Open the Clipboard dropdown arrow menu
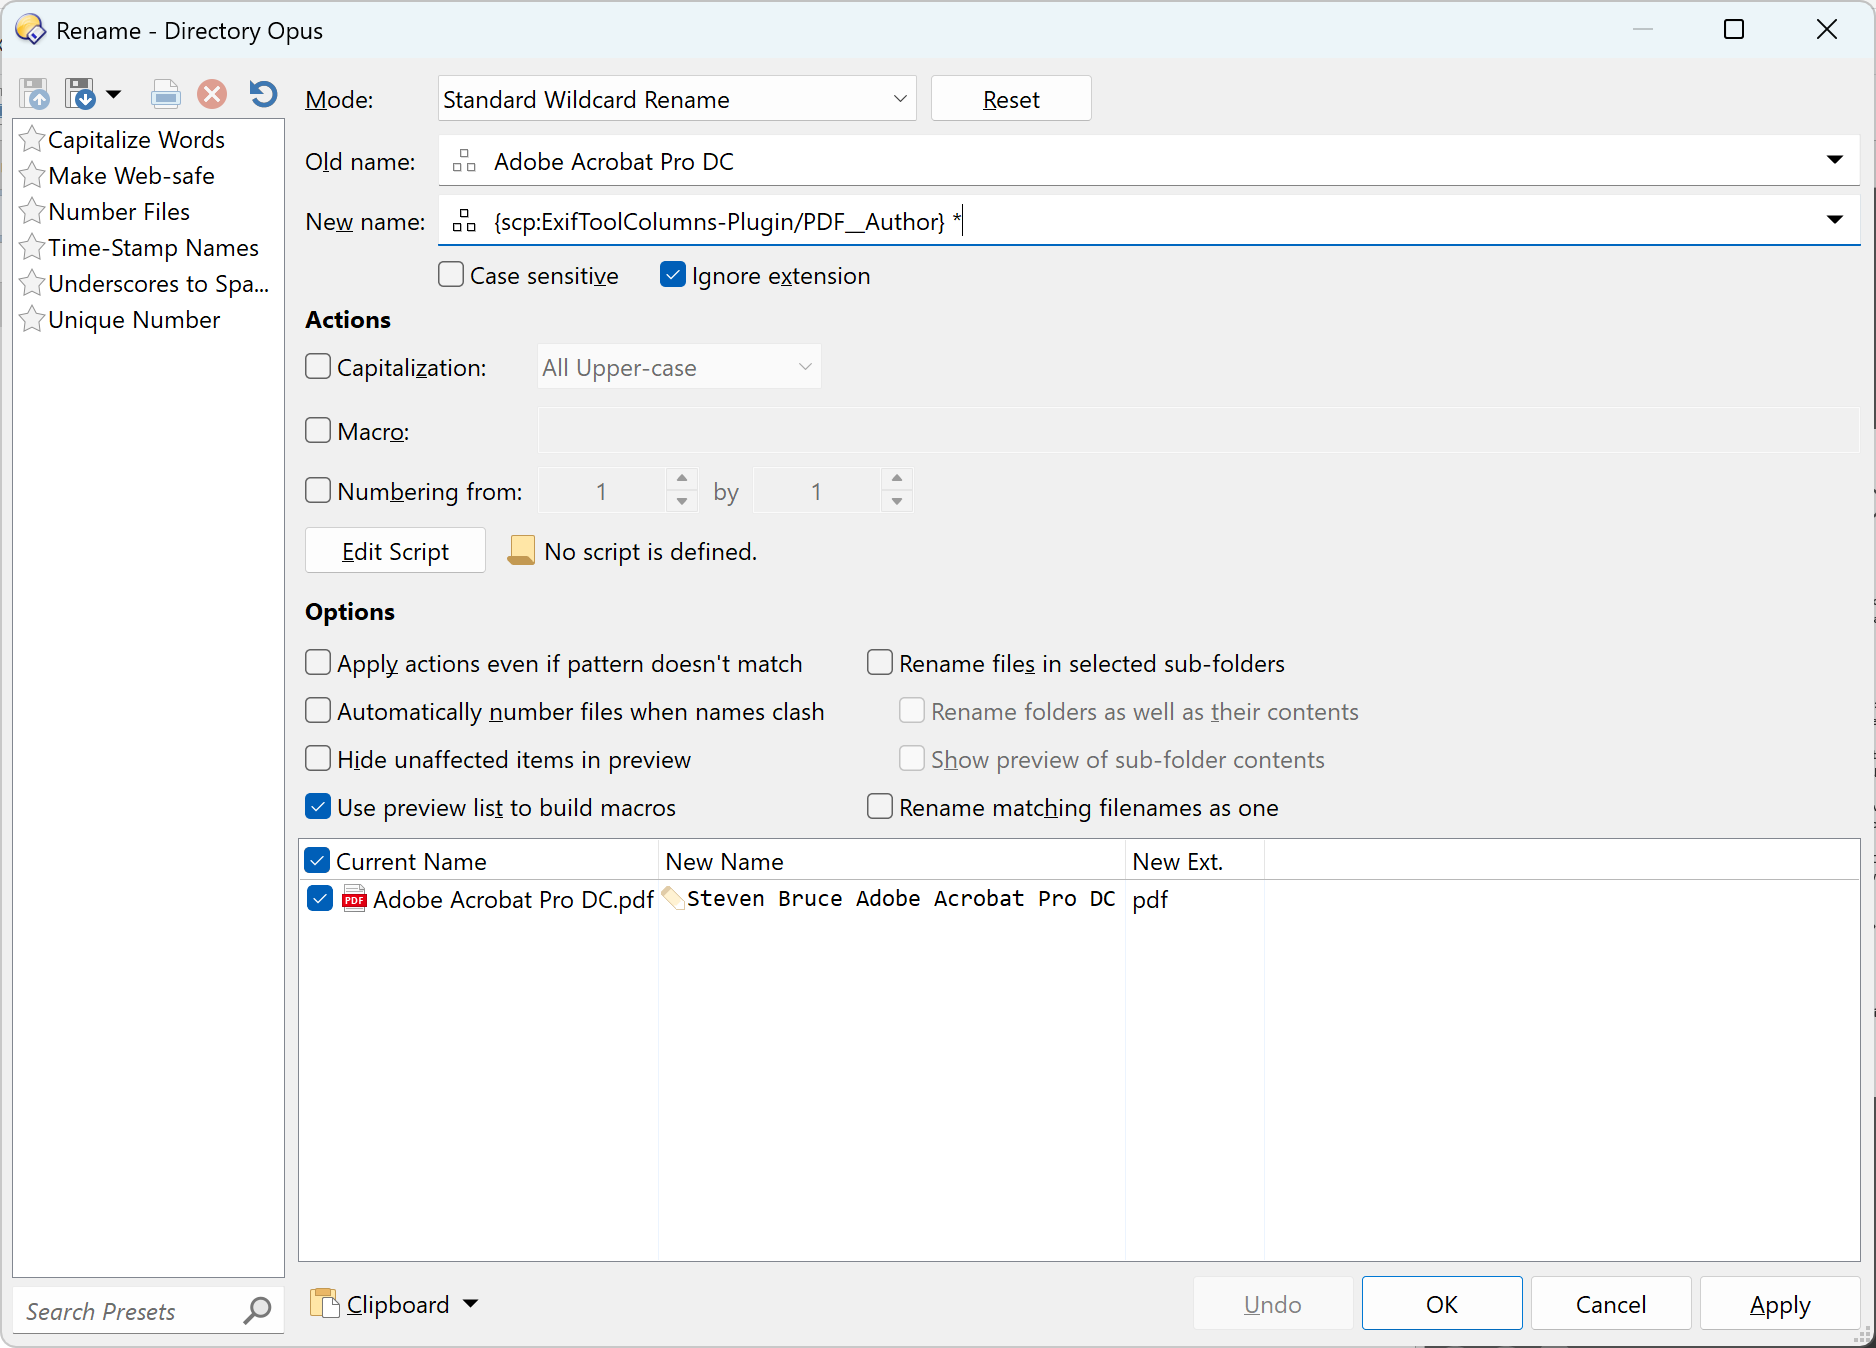 pos(471,1304)
